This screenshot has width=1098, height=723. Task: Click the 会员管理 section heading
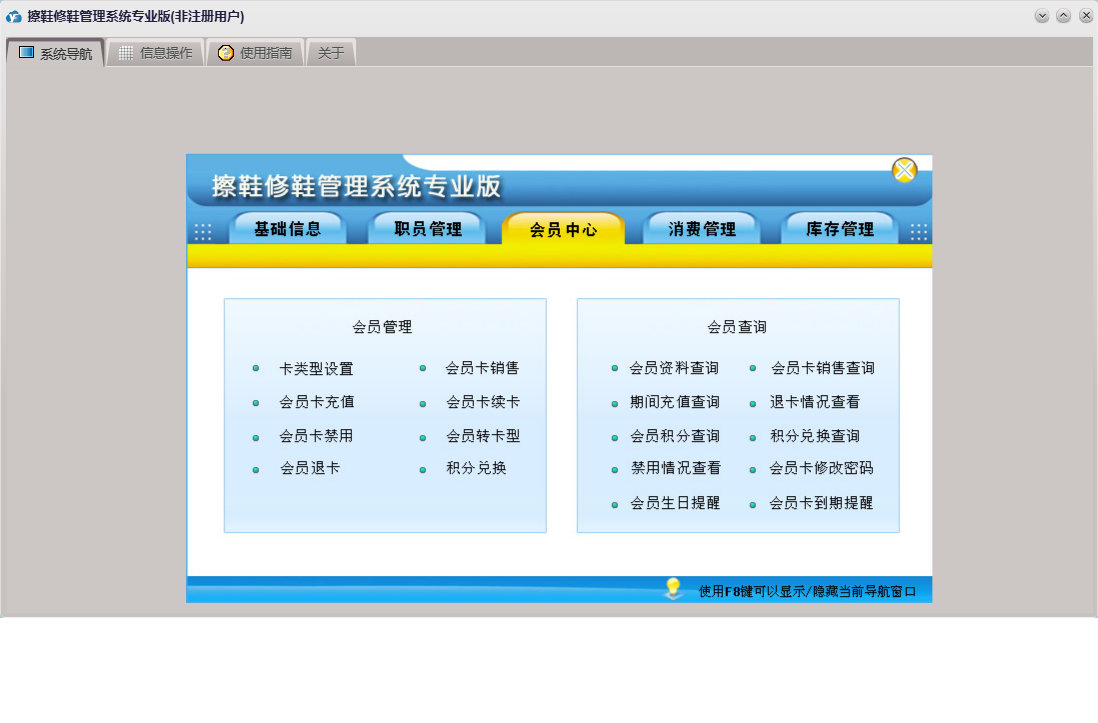pos(382,327)
